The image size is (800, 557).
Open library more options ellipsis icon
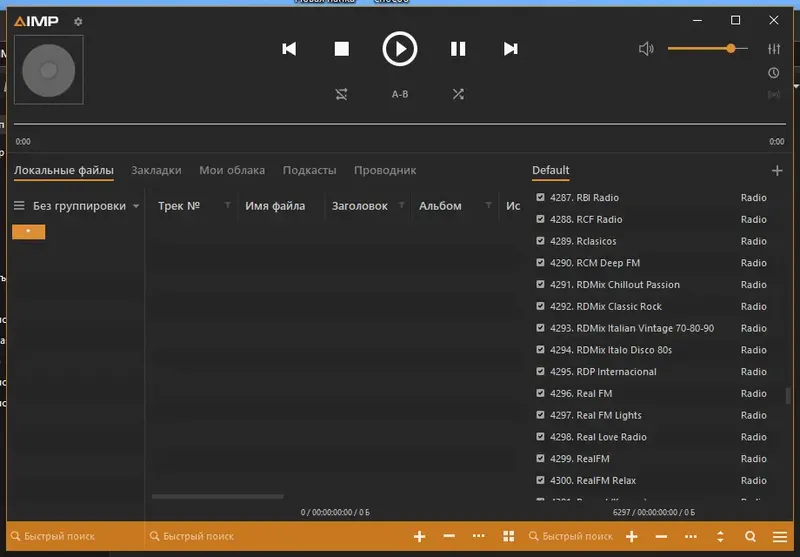coord(479,536)
